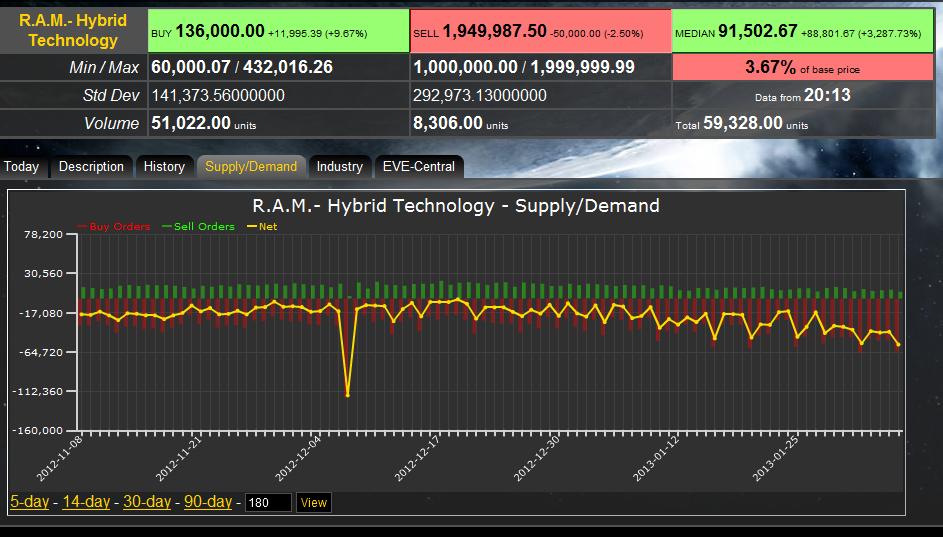The width and height of the screenshot is (943, 537).
Task: Show the 14-day chart range
Action: point(86,502)
